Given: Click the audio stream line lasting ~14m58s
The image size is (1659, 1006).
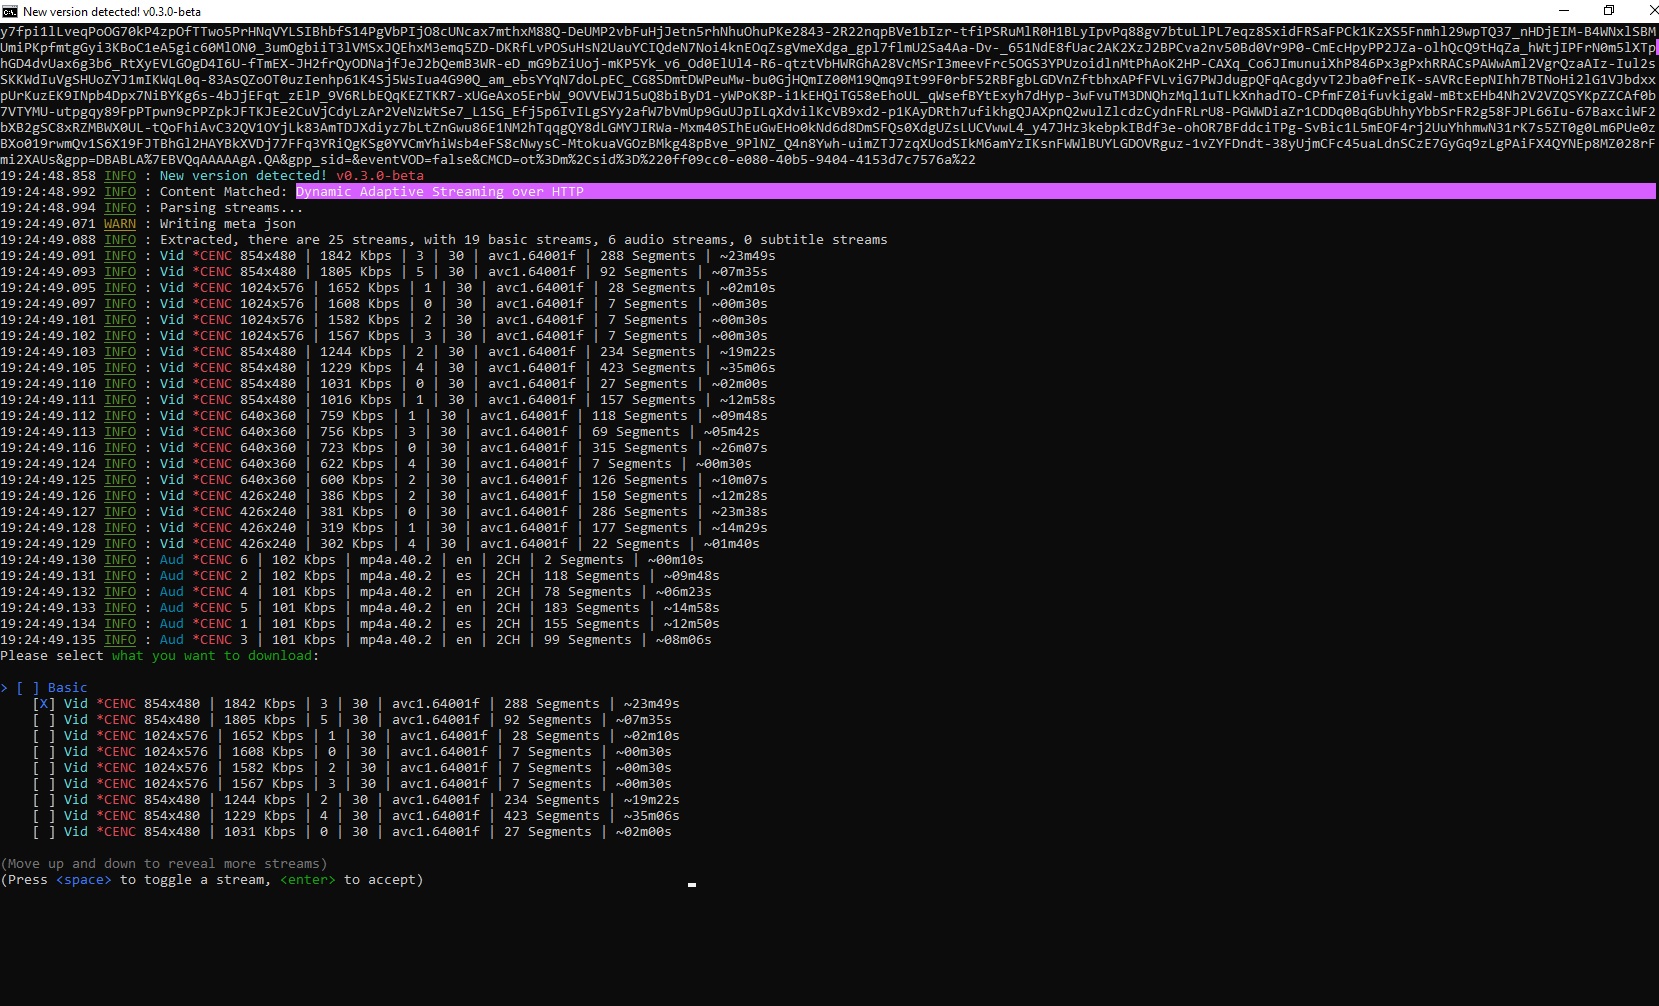Looking at the screenshot, I should (360, 608).
